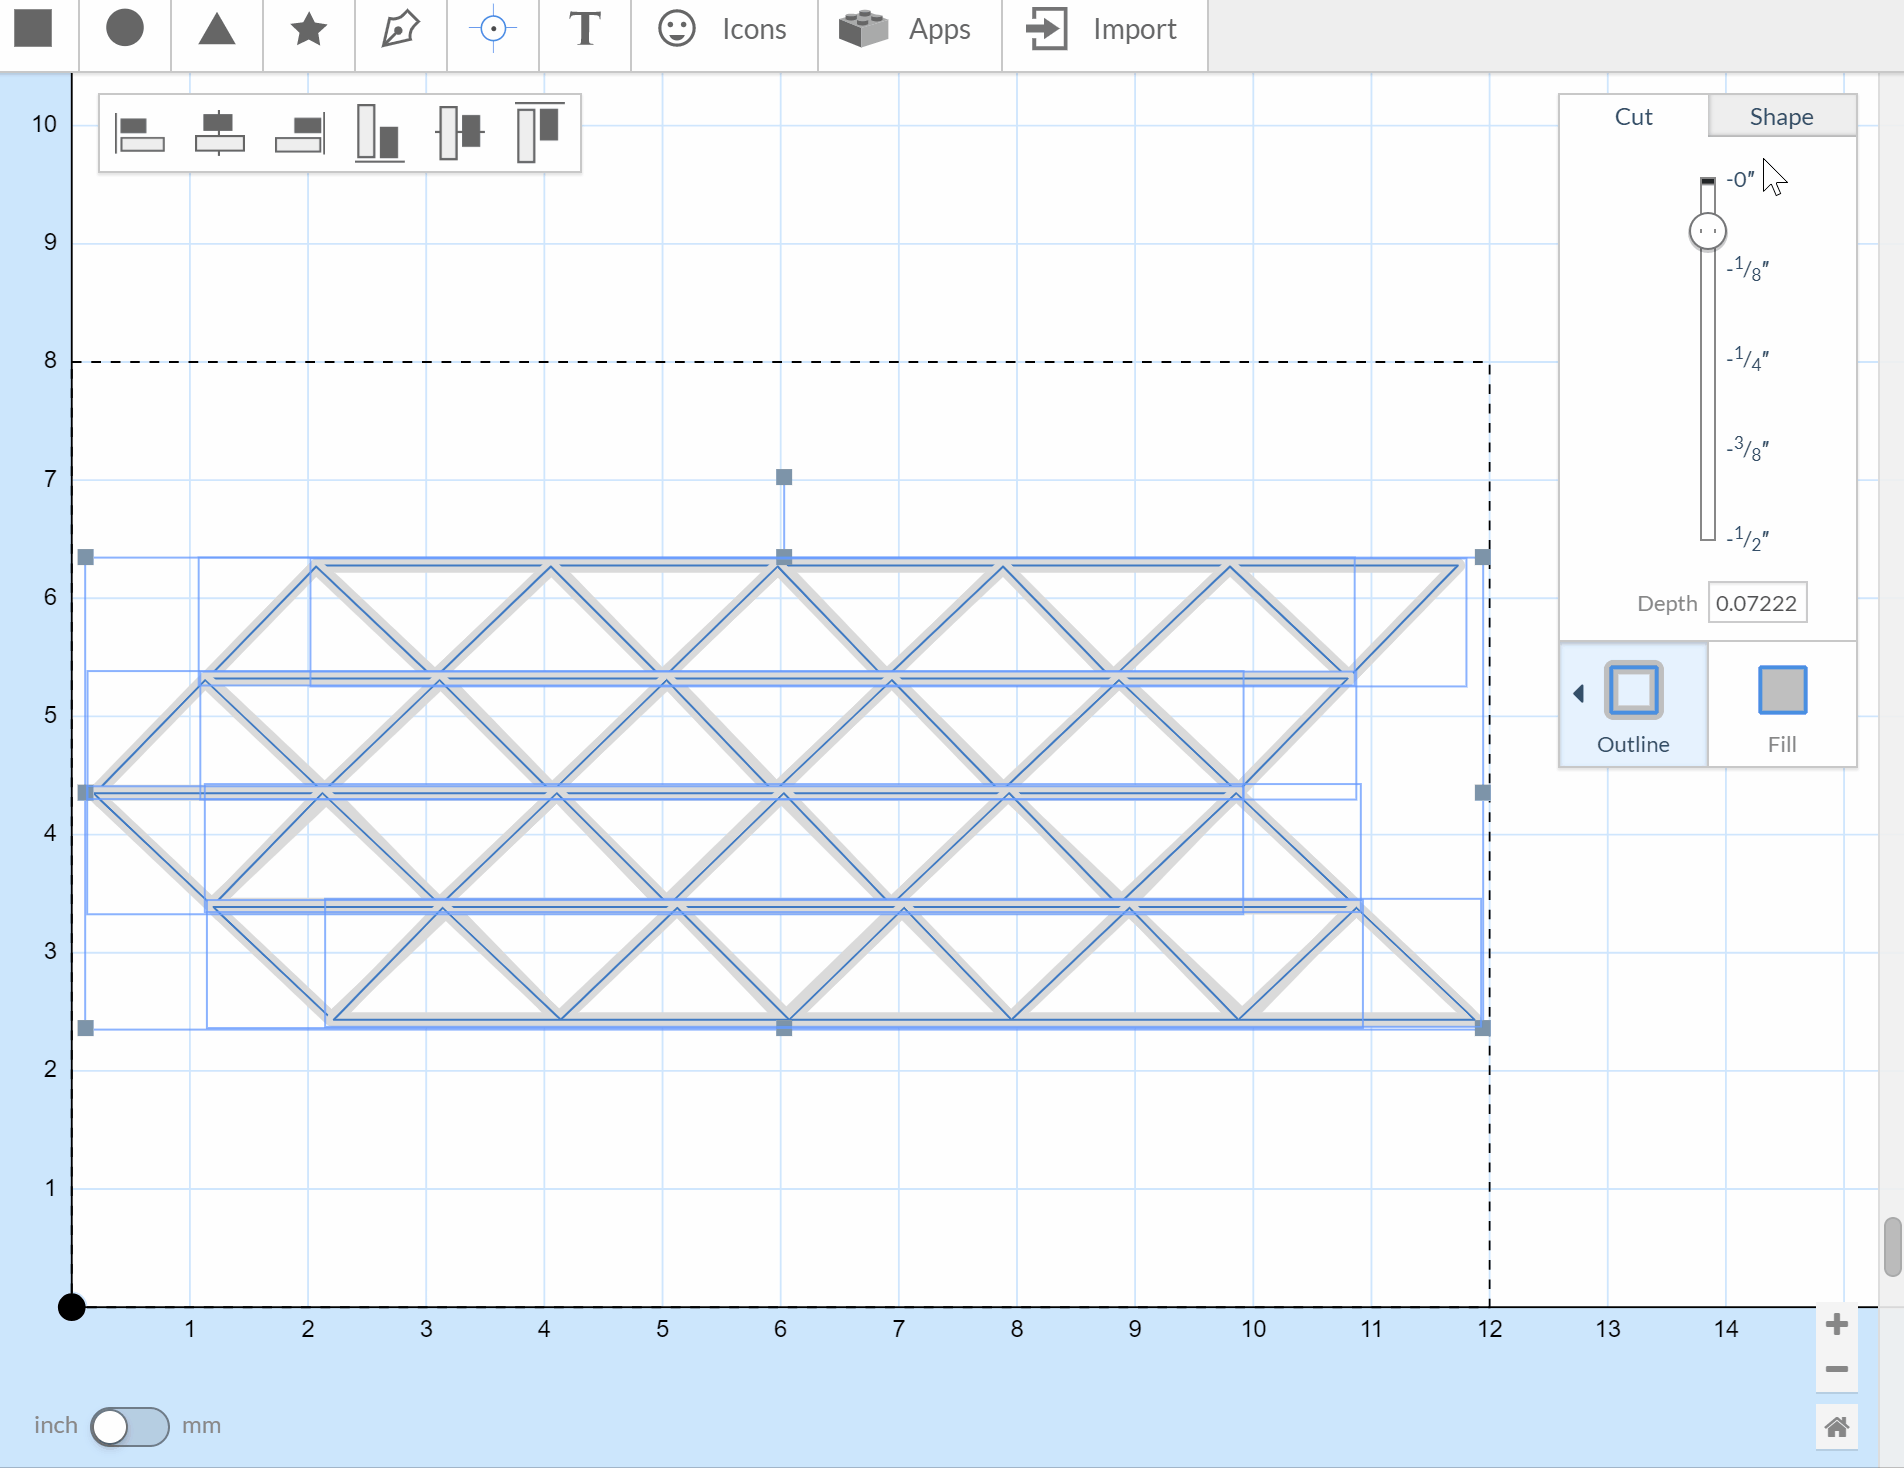Select the Star shape tool

pyautogui.click(x=308, y=29)
